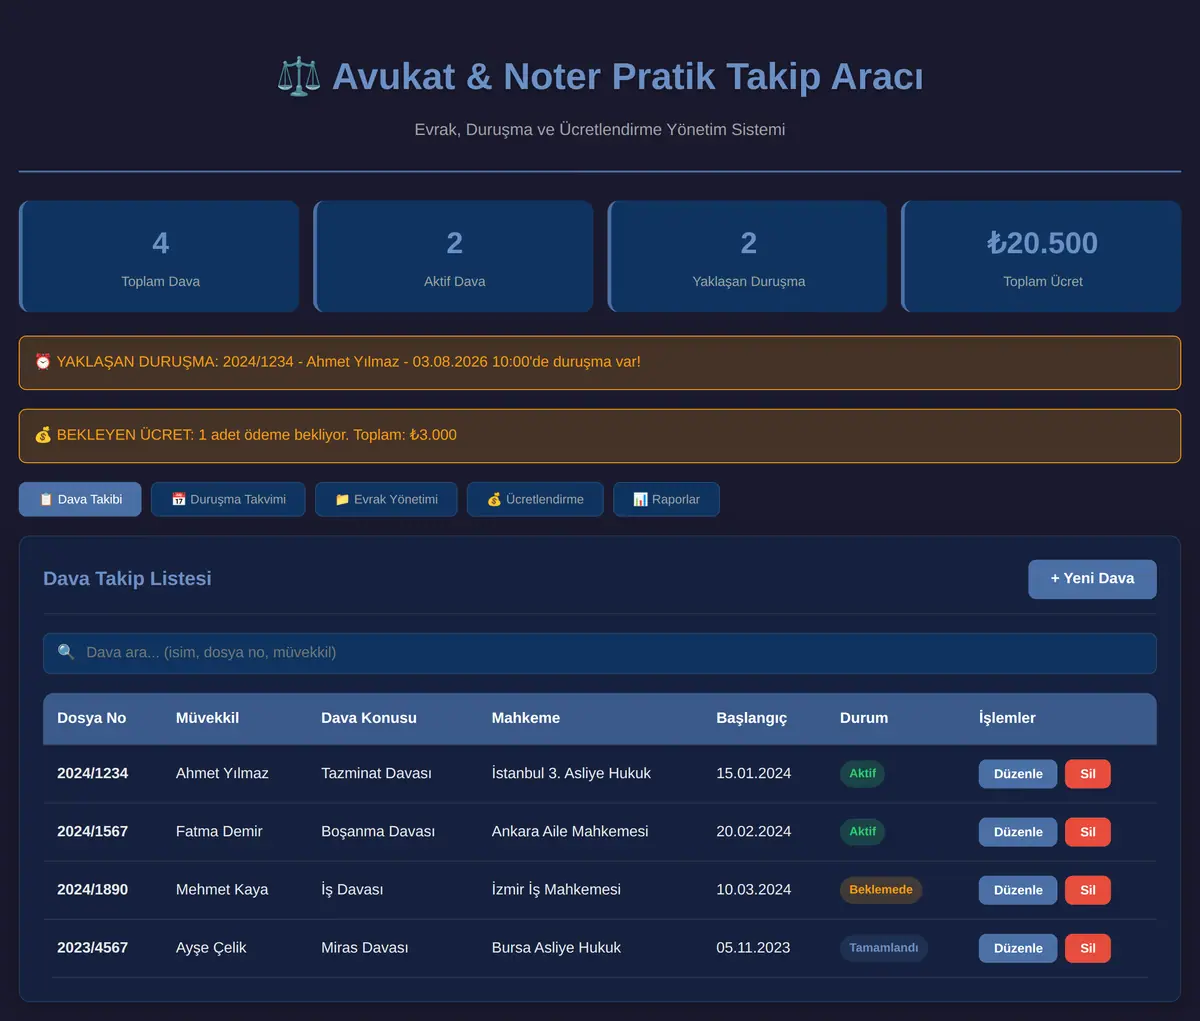This screenshot has width=1200, height=1021.
Task: Click client name Ahmet Yılmaz in table
Action: pos(222,773)
